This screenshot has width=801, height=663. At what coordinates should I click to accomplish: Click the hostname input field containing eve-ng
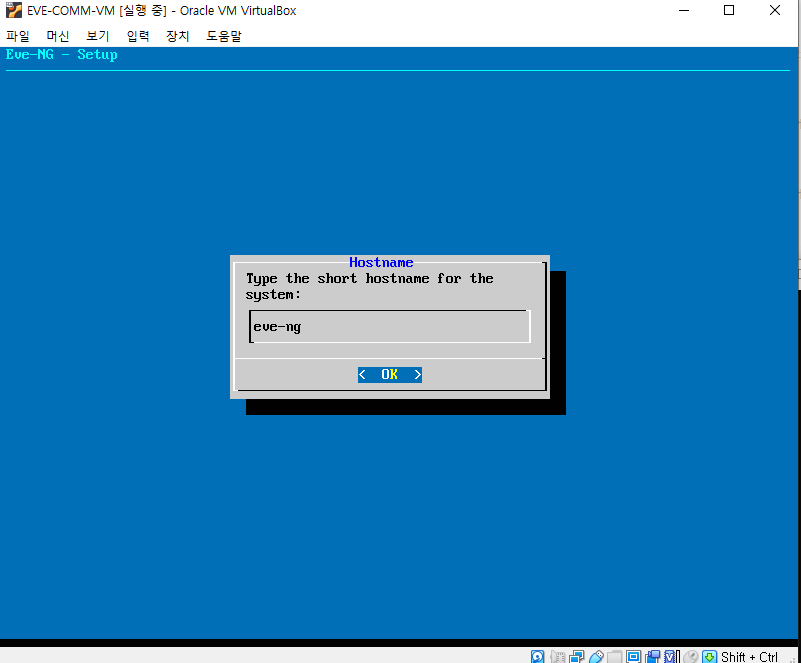pos(390,326)
